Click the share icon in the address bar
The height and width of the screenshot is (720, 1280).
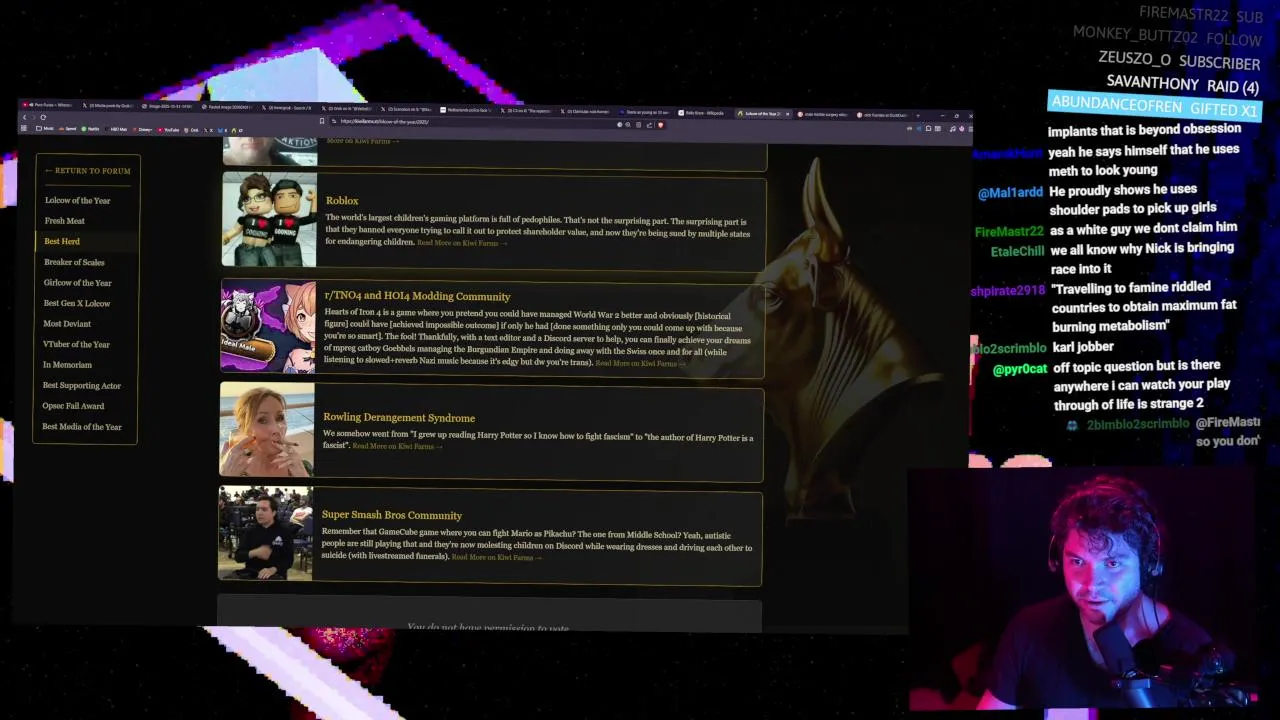(649, 125)
